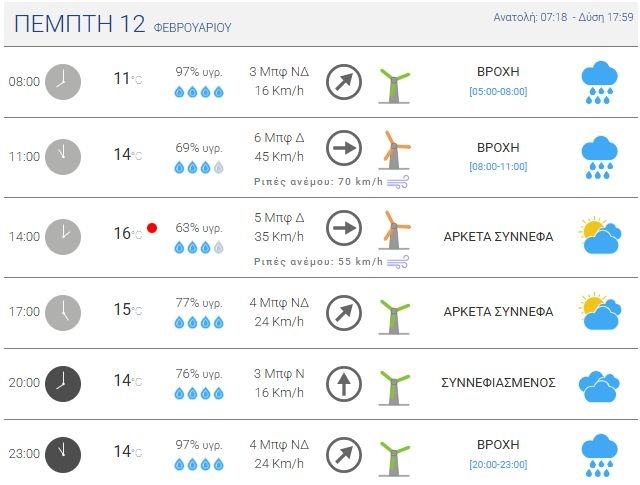Click the 55 km/h wind gusts text
The width and height of the screenshot is (640, 485).
[x=319, y=261]
